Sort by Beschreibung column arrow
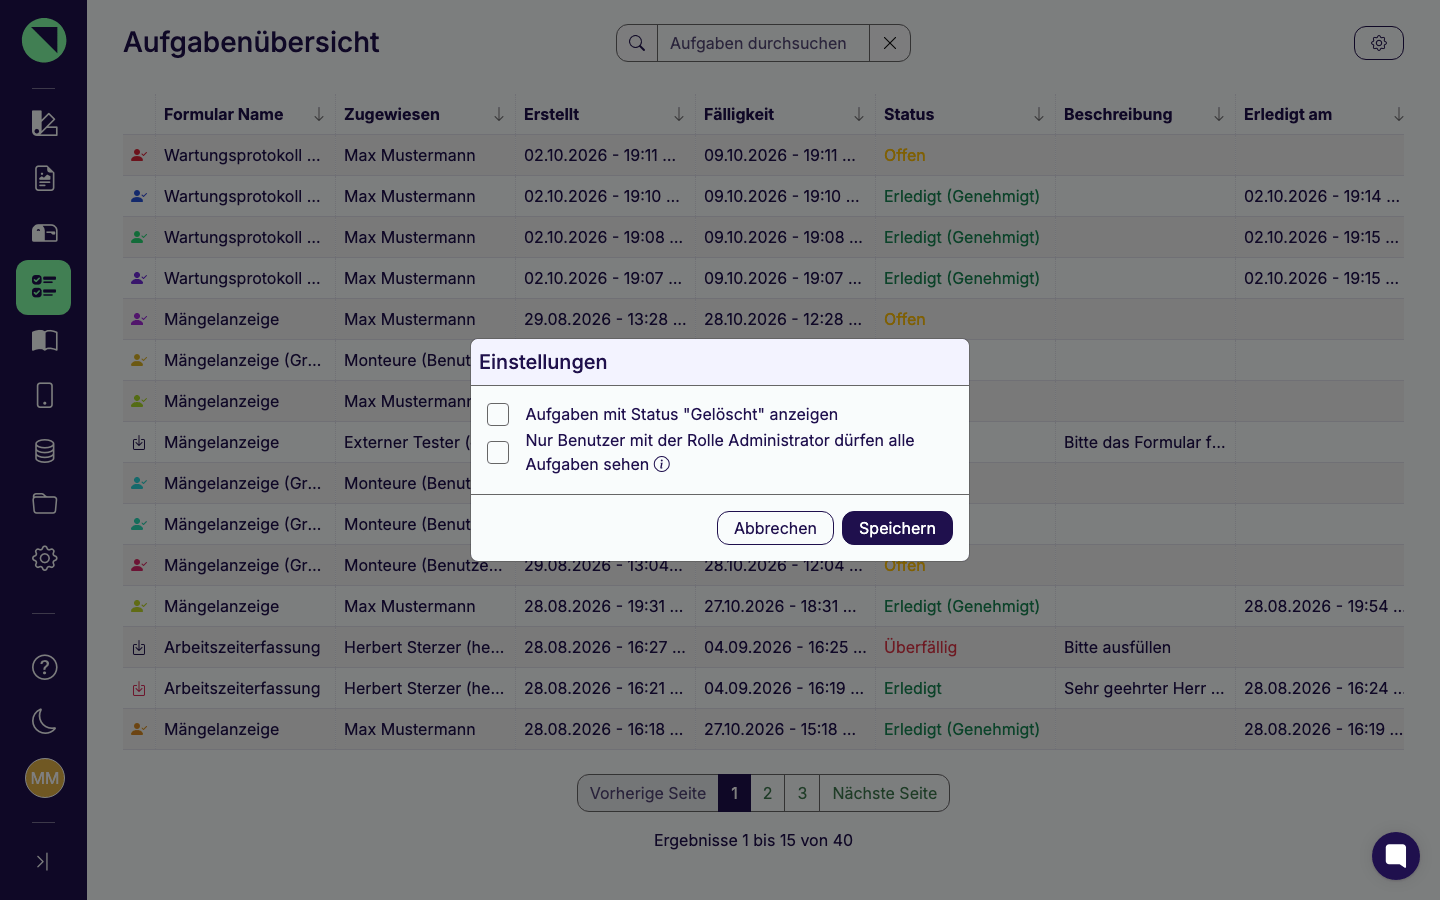 click(x=1219, y=114)
